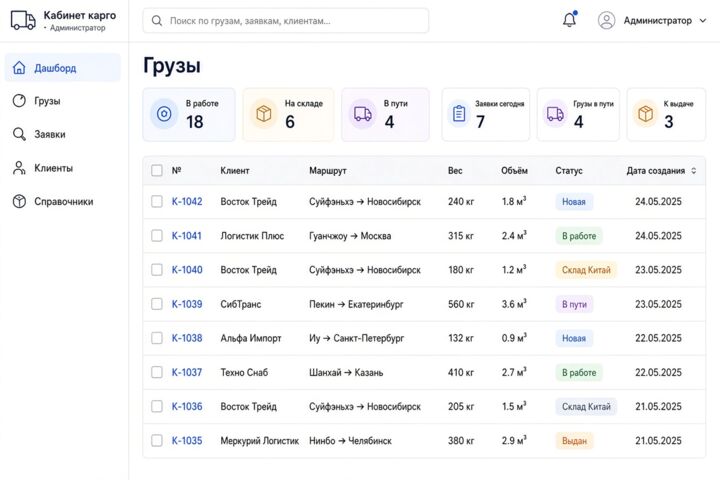The image size is (720, 480).
Task: Click route Гуанчжоу → Москва
Action: [350, 236]
